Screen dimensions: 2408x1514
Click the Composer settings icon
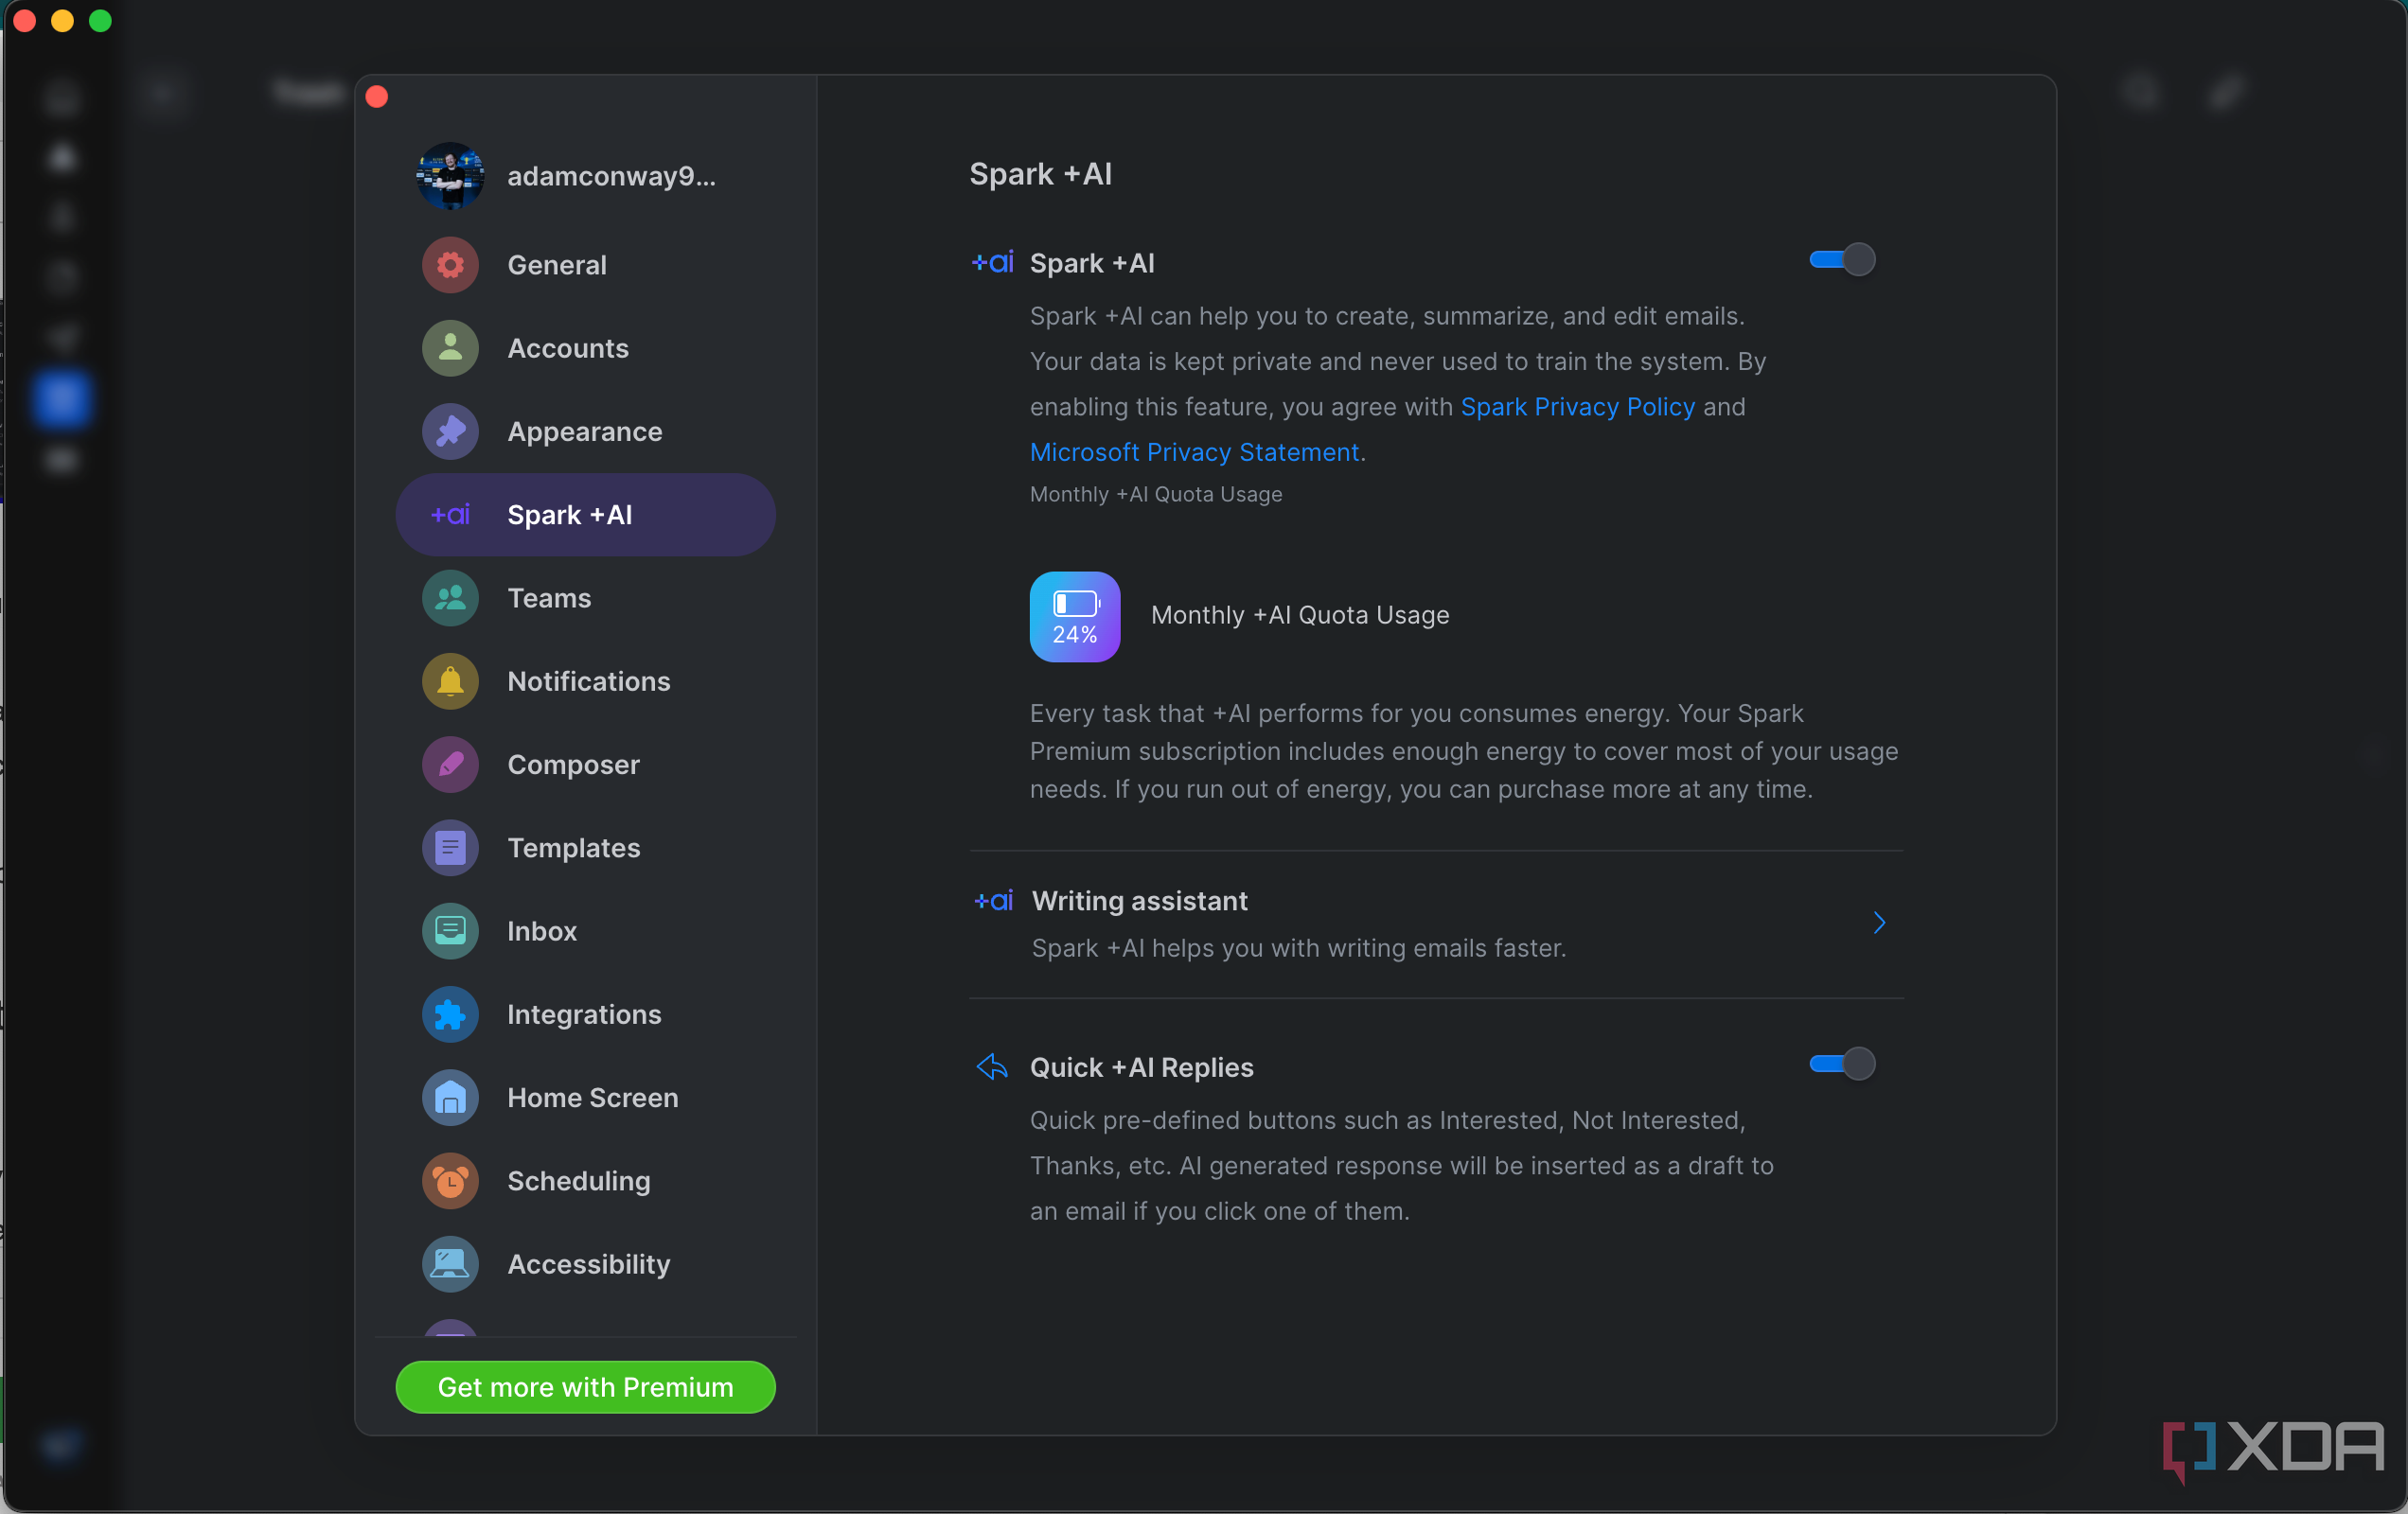449,764
